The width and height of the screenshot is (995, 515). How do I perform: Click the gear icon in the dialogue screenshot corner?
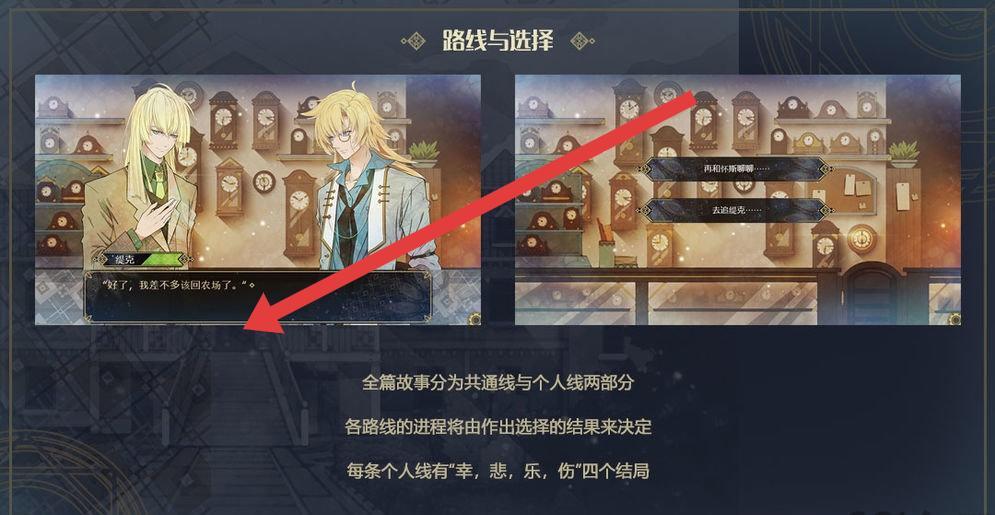(475, 318)
